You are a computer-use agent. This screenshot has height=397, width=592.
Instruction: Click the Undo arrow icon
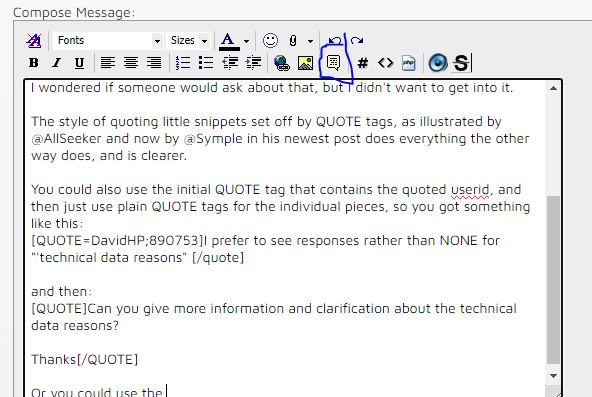click(335, 40)
